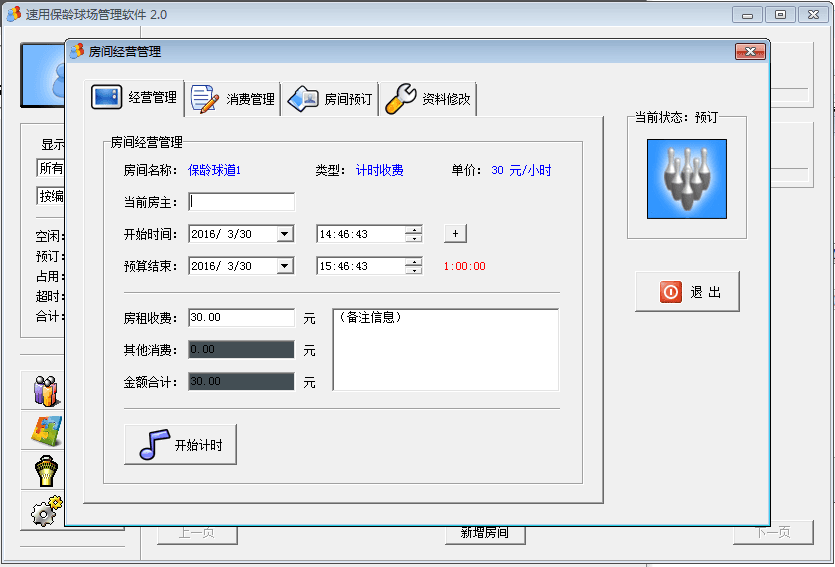The image size is (835, 567).
Task: Close the 房间经营管理 dialog
Action: [x=749, y=52]
